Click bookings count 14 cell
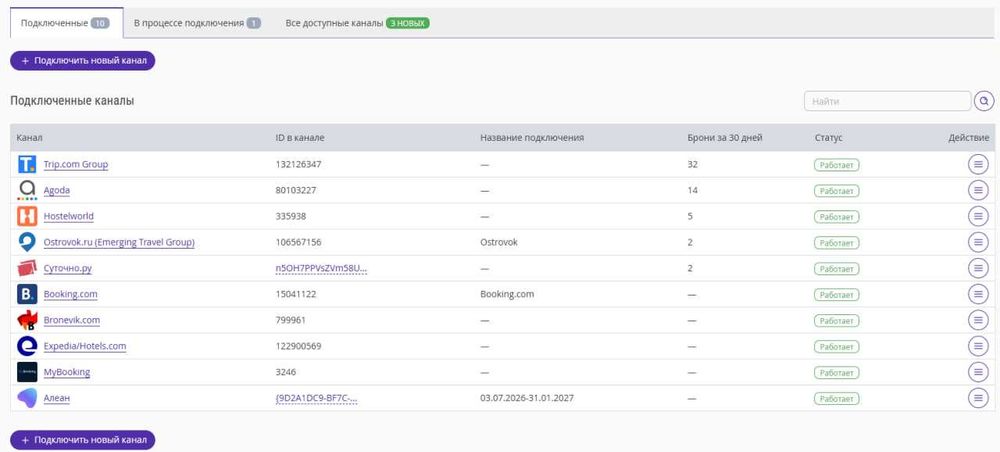Image resolution: width=1000 pixels, height=452 pixels. [693, 190]
